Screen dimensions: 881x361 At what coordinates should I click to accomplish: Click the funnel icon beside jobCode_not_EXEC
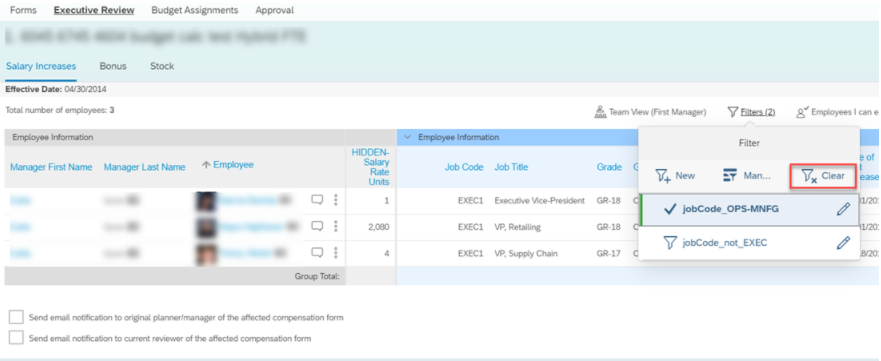pos(669,243)
